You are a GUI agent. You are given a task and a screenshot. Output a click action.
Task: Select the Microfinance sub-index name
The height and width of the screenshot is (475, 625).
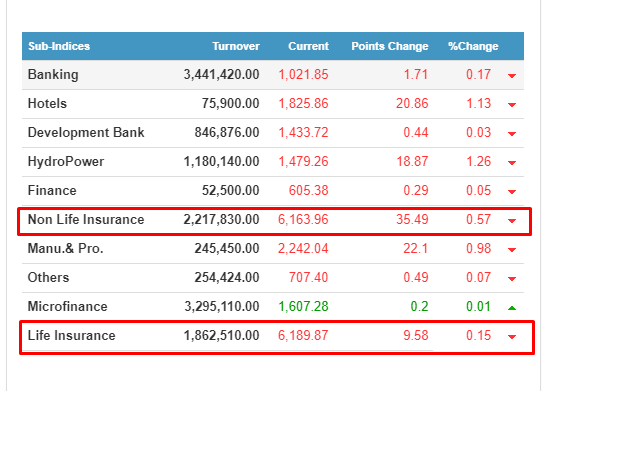(68, 307)
